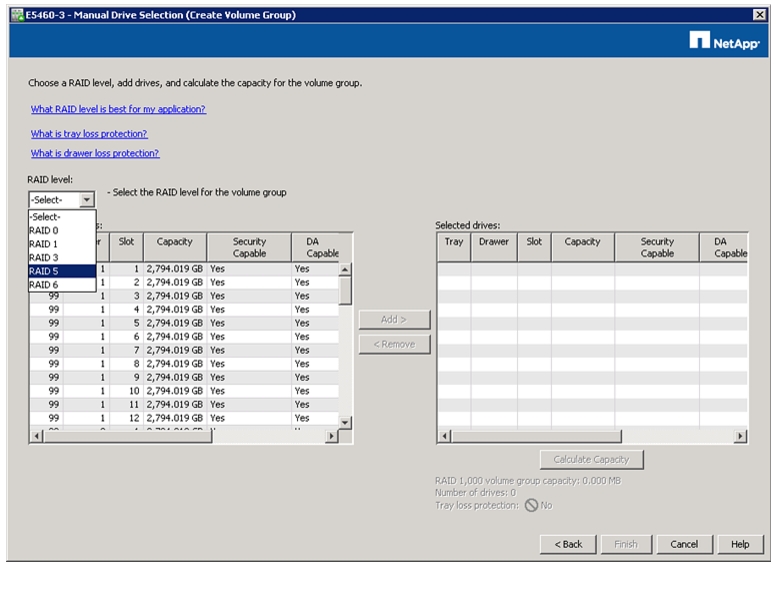This screenshot has height=594, width=776.
Task: Select RAID 3 from the list
Action: click(62, 257)
